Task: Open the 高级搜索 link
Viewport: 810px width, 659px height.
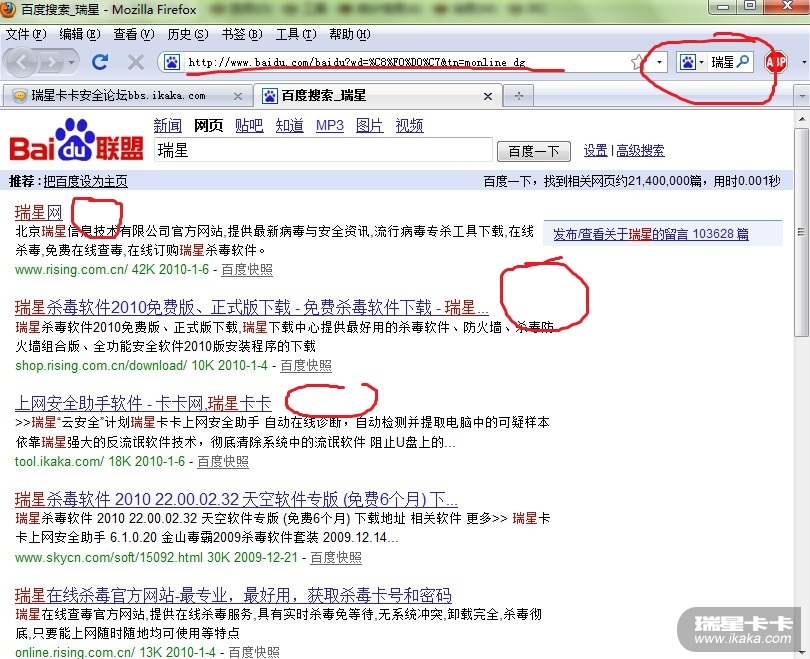Action: [x=640, y=150]
